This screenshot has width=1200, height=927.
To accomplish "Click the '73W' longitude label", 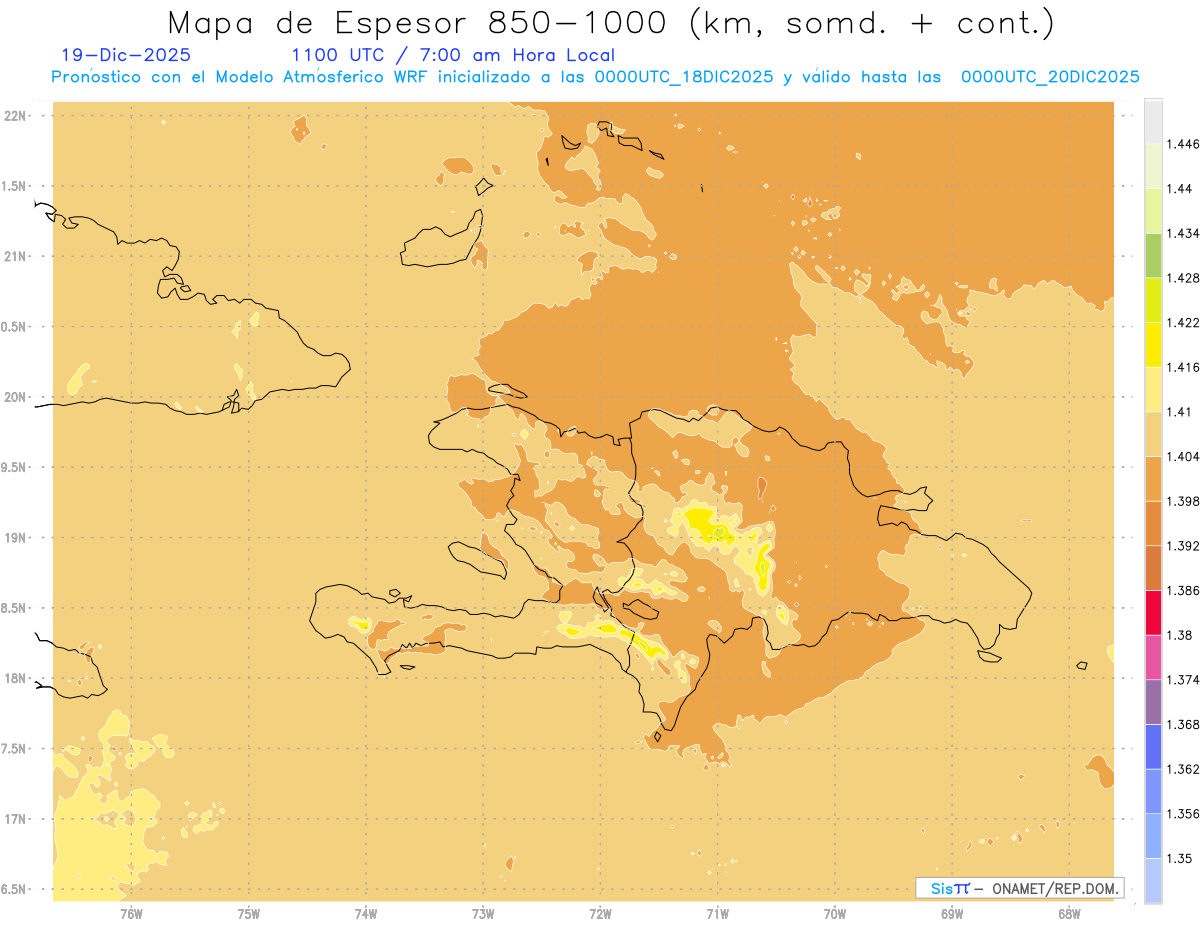I will click(483, 914).
